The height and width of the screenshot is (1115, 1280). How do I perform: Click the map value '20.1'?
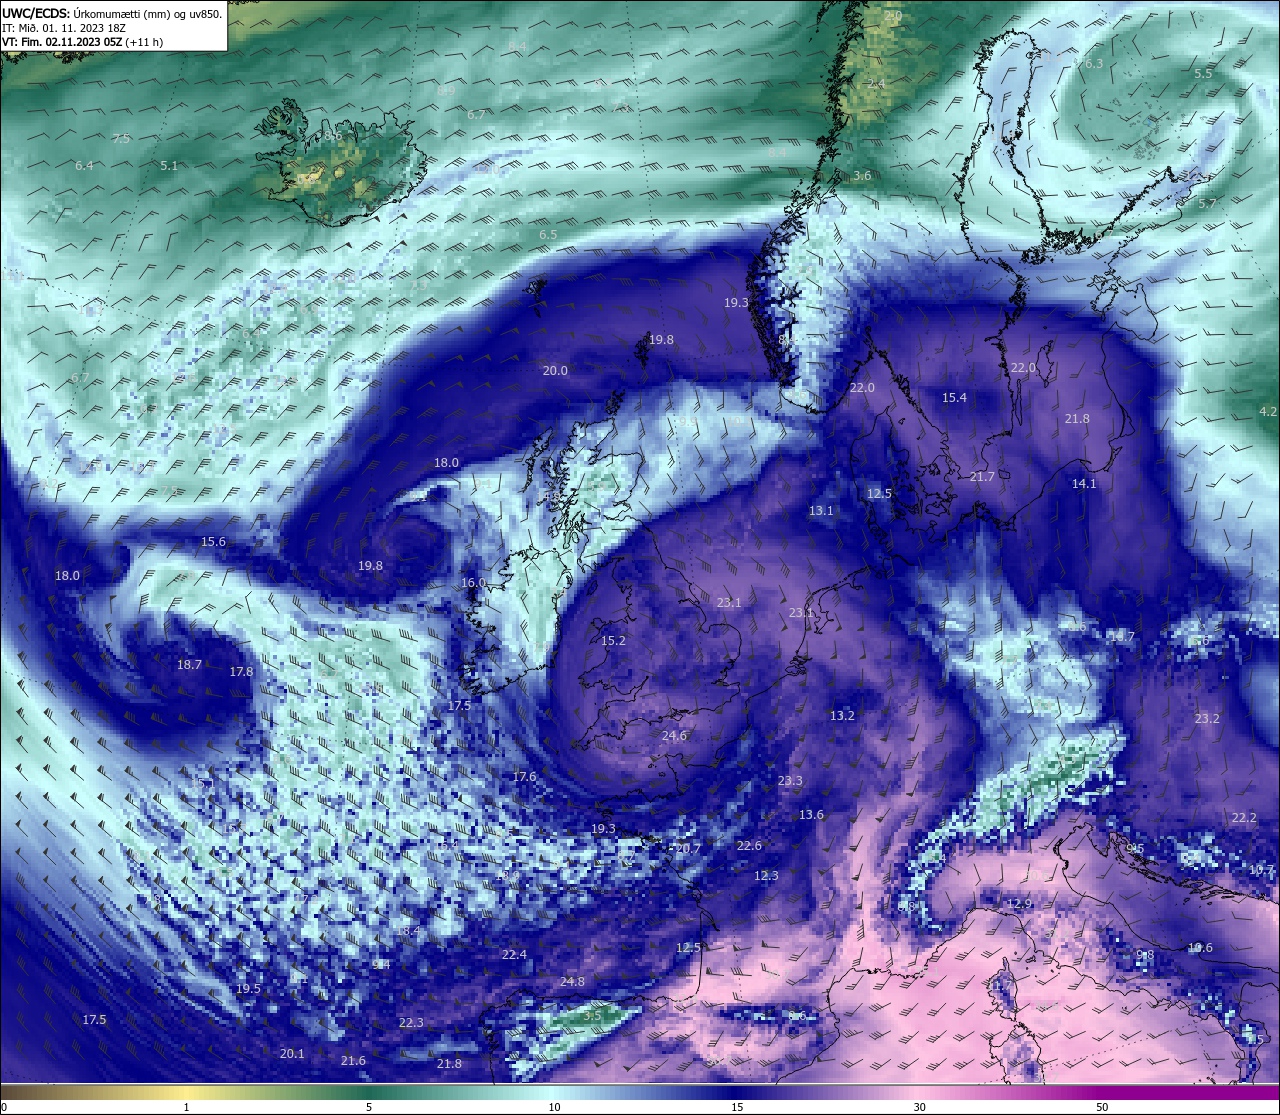[x=292, y=1053]
